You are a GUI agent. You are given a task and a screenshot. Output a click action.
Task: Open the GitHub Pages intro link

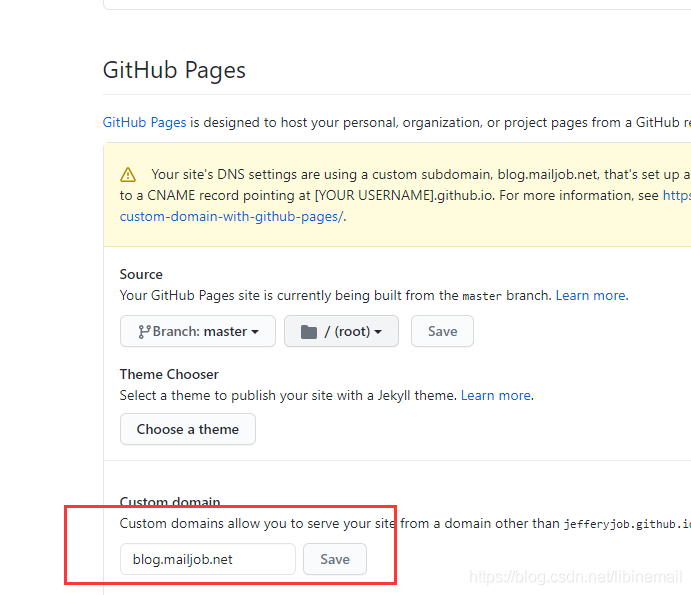coord(145,122)
